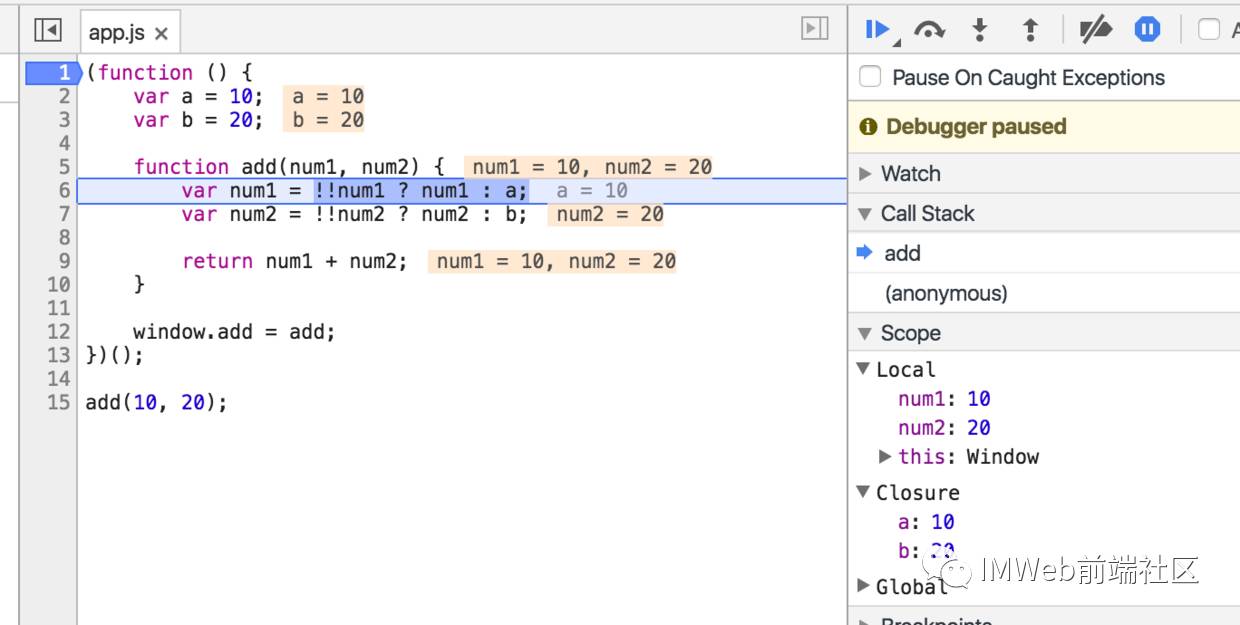Collapse the Local scope group
The height and width of the screenshot is (625, 1240).
[864, 369]
